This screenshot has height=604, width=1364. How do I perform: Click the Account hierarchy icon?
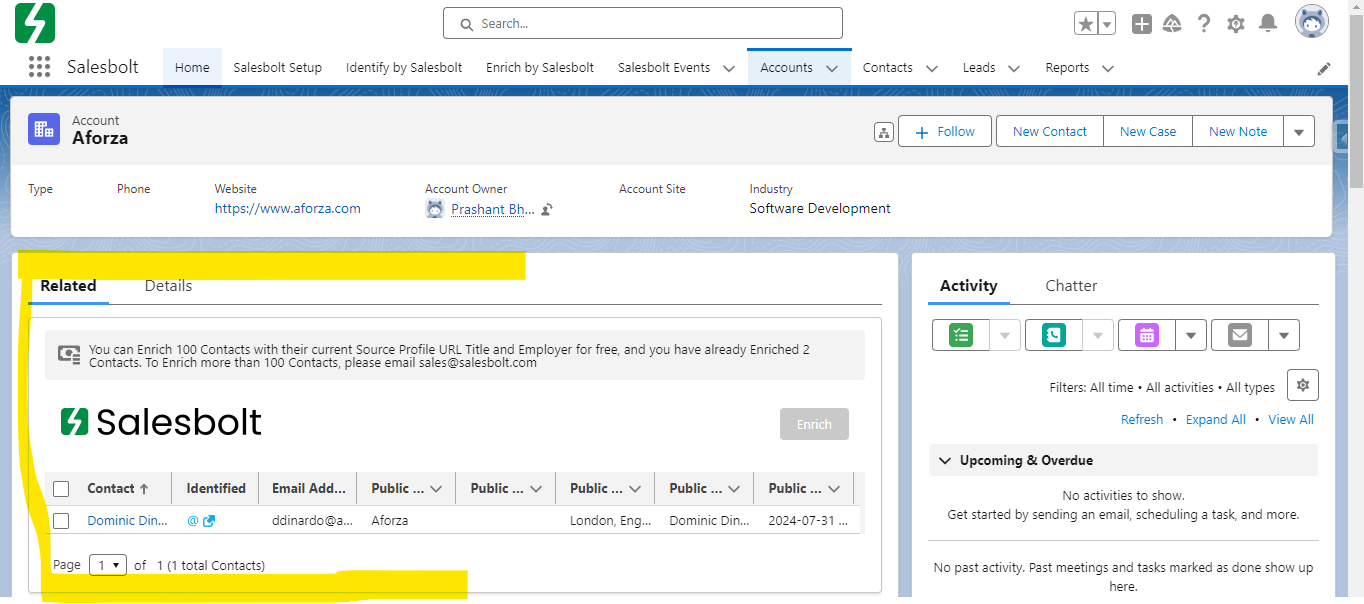point(883,132)
